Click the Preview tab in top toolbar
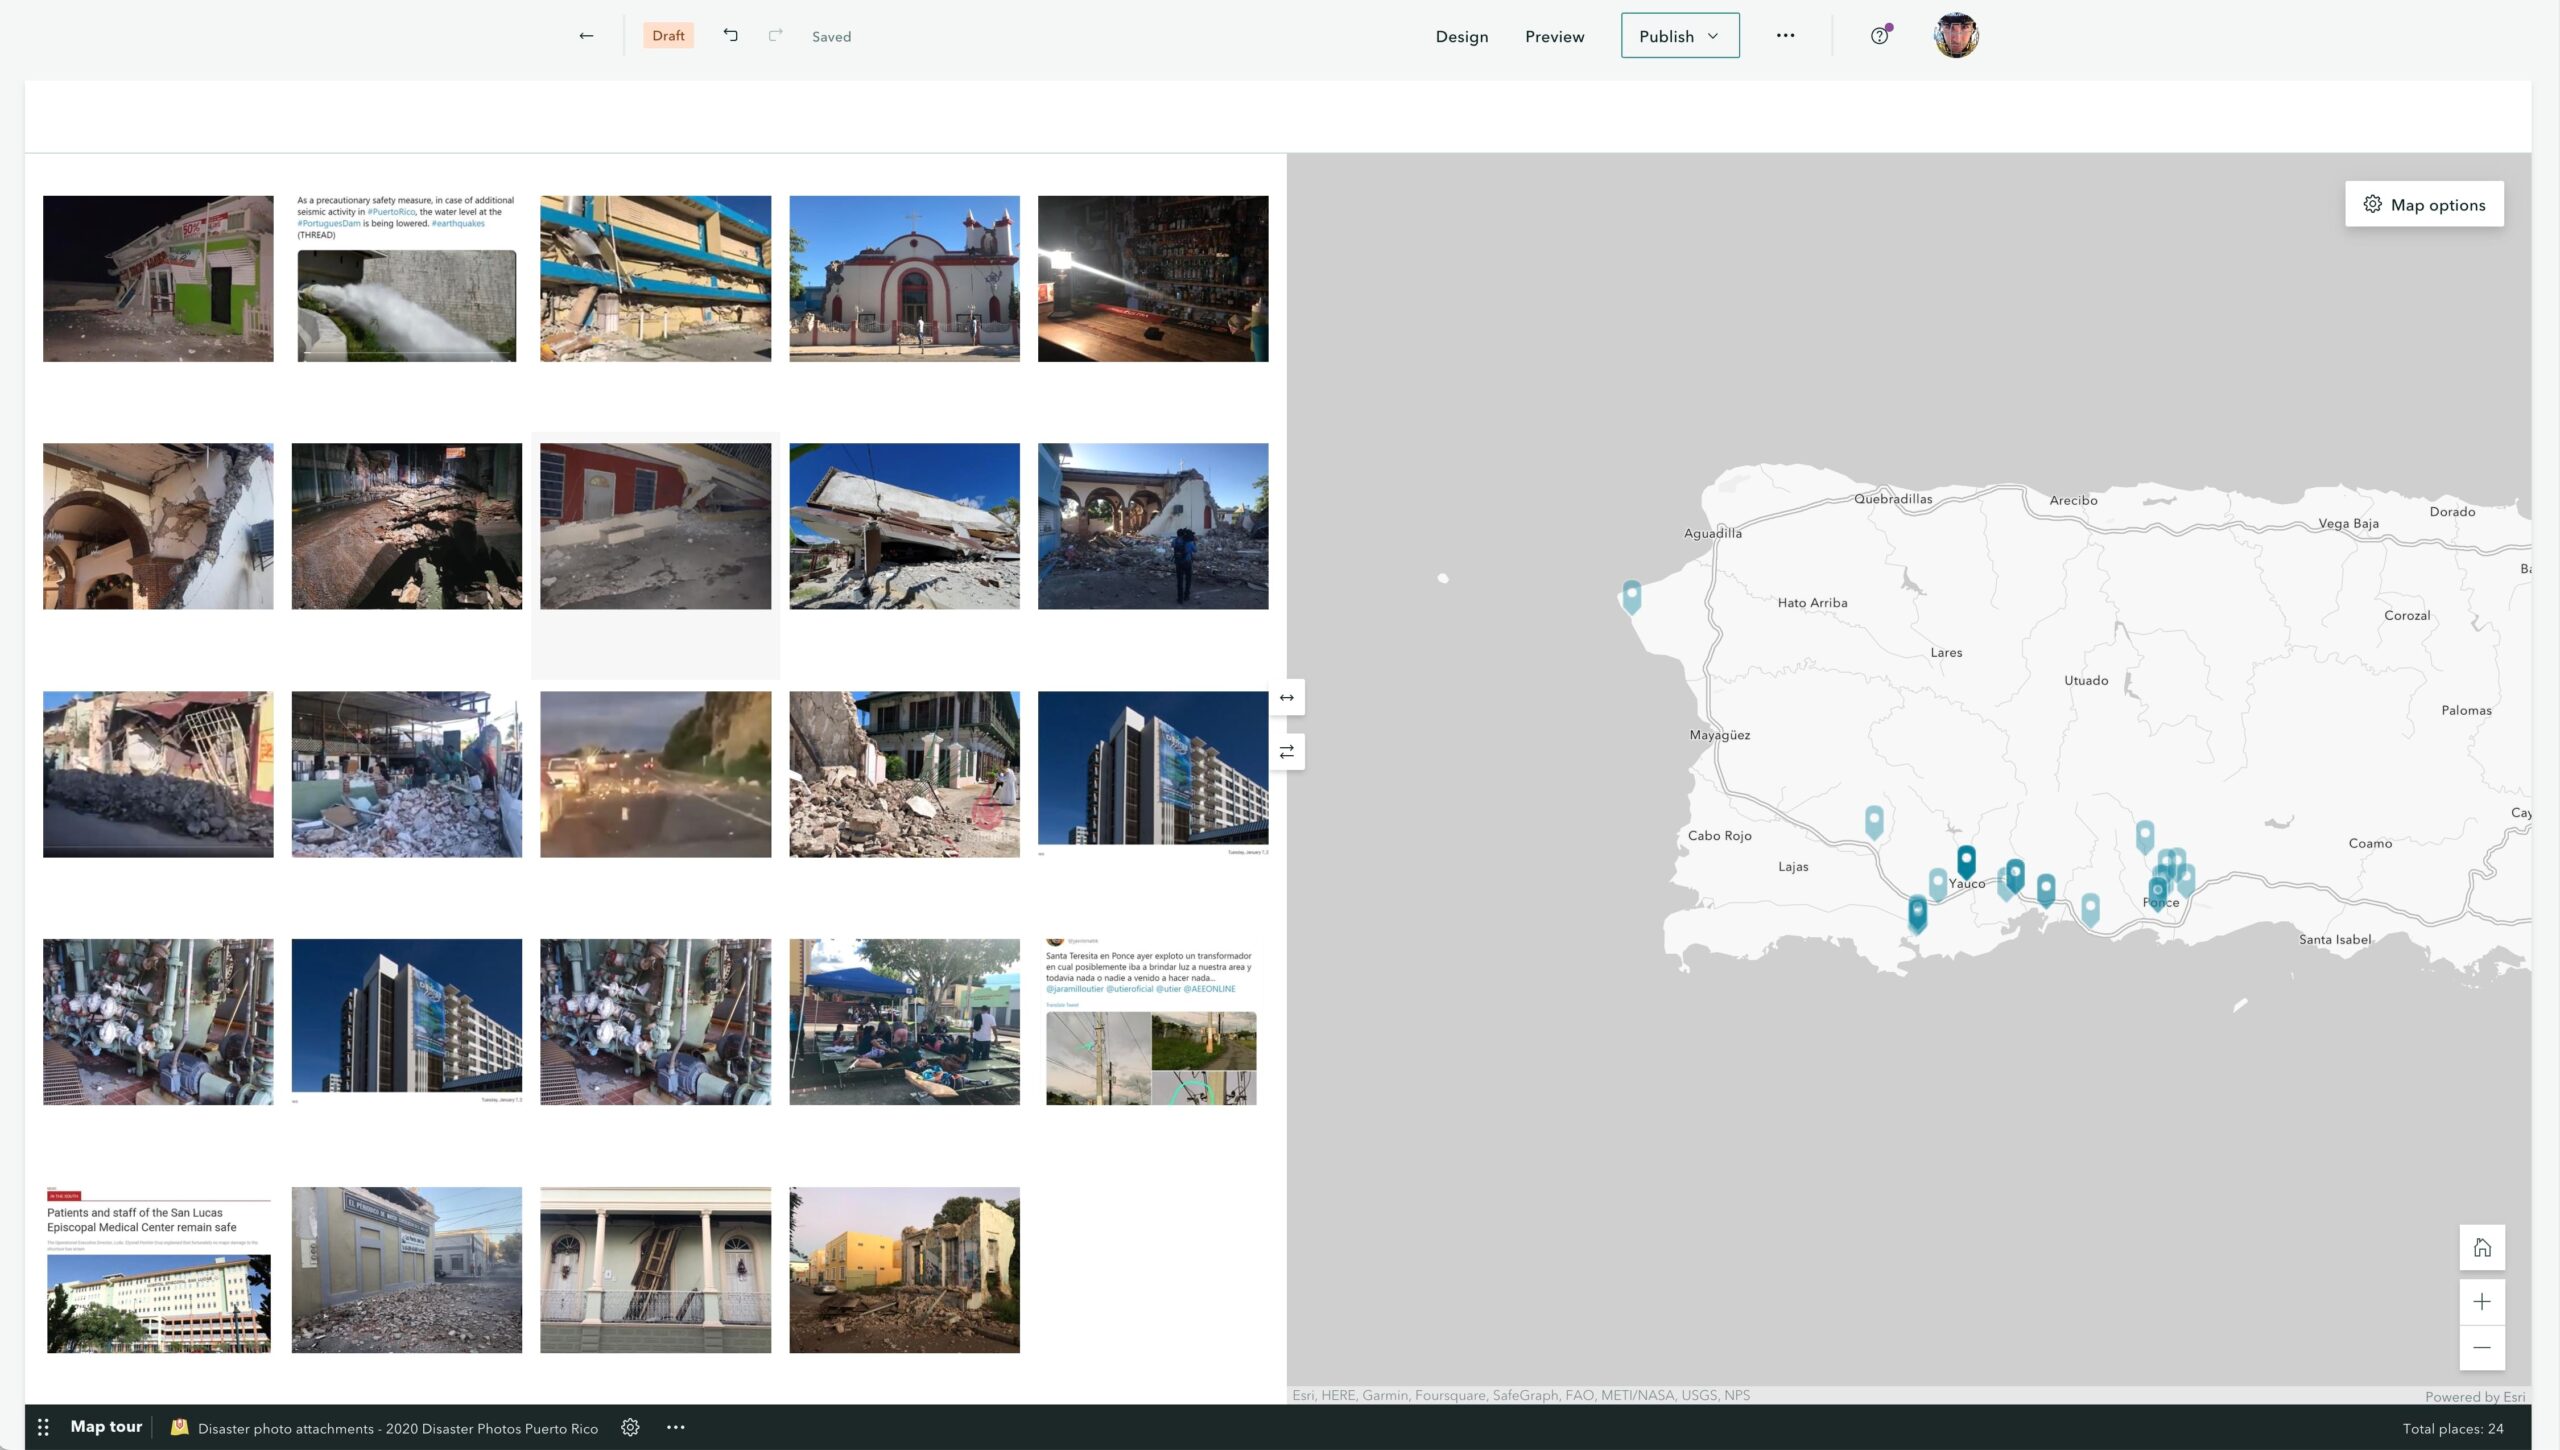The height and width of the screenshot is (1450, 2560). coord(1554,35)
